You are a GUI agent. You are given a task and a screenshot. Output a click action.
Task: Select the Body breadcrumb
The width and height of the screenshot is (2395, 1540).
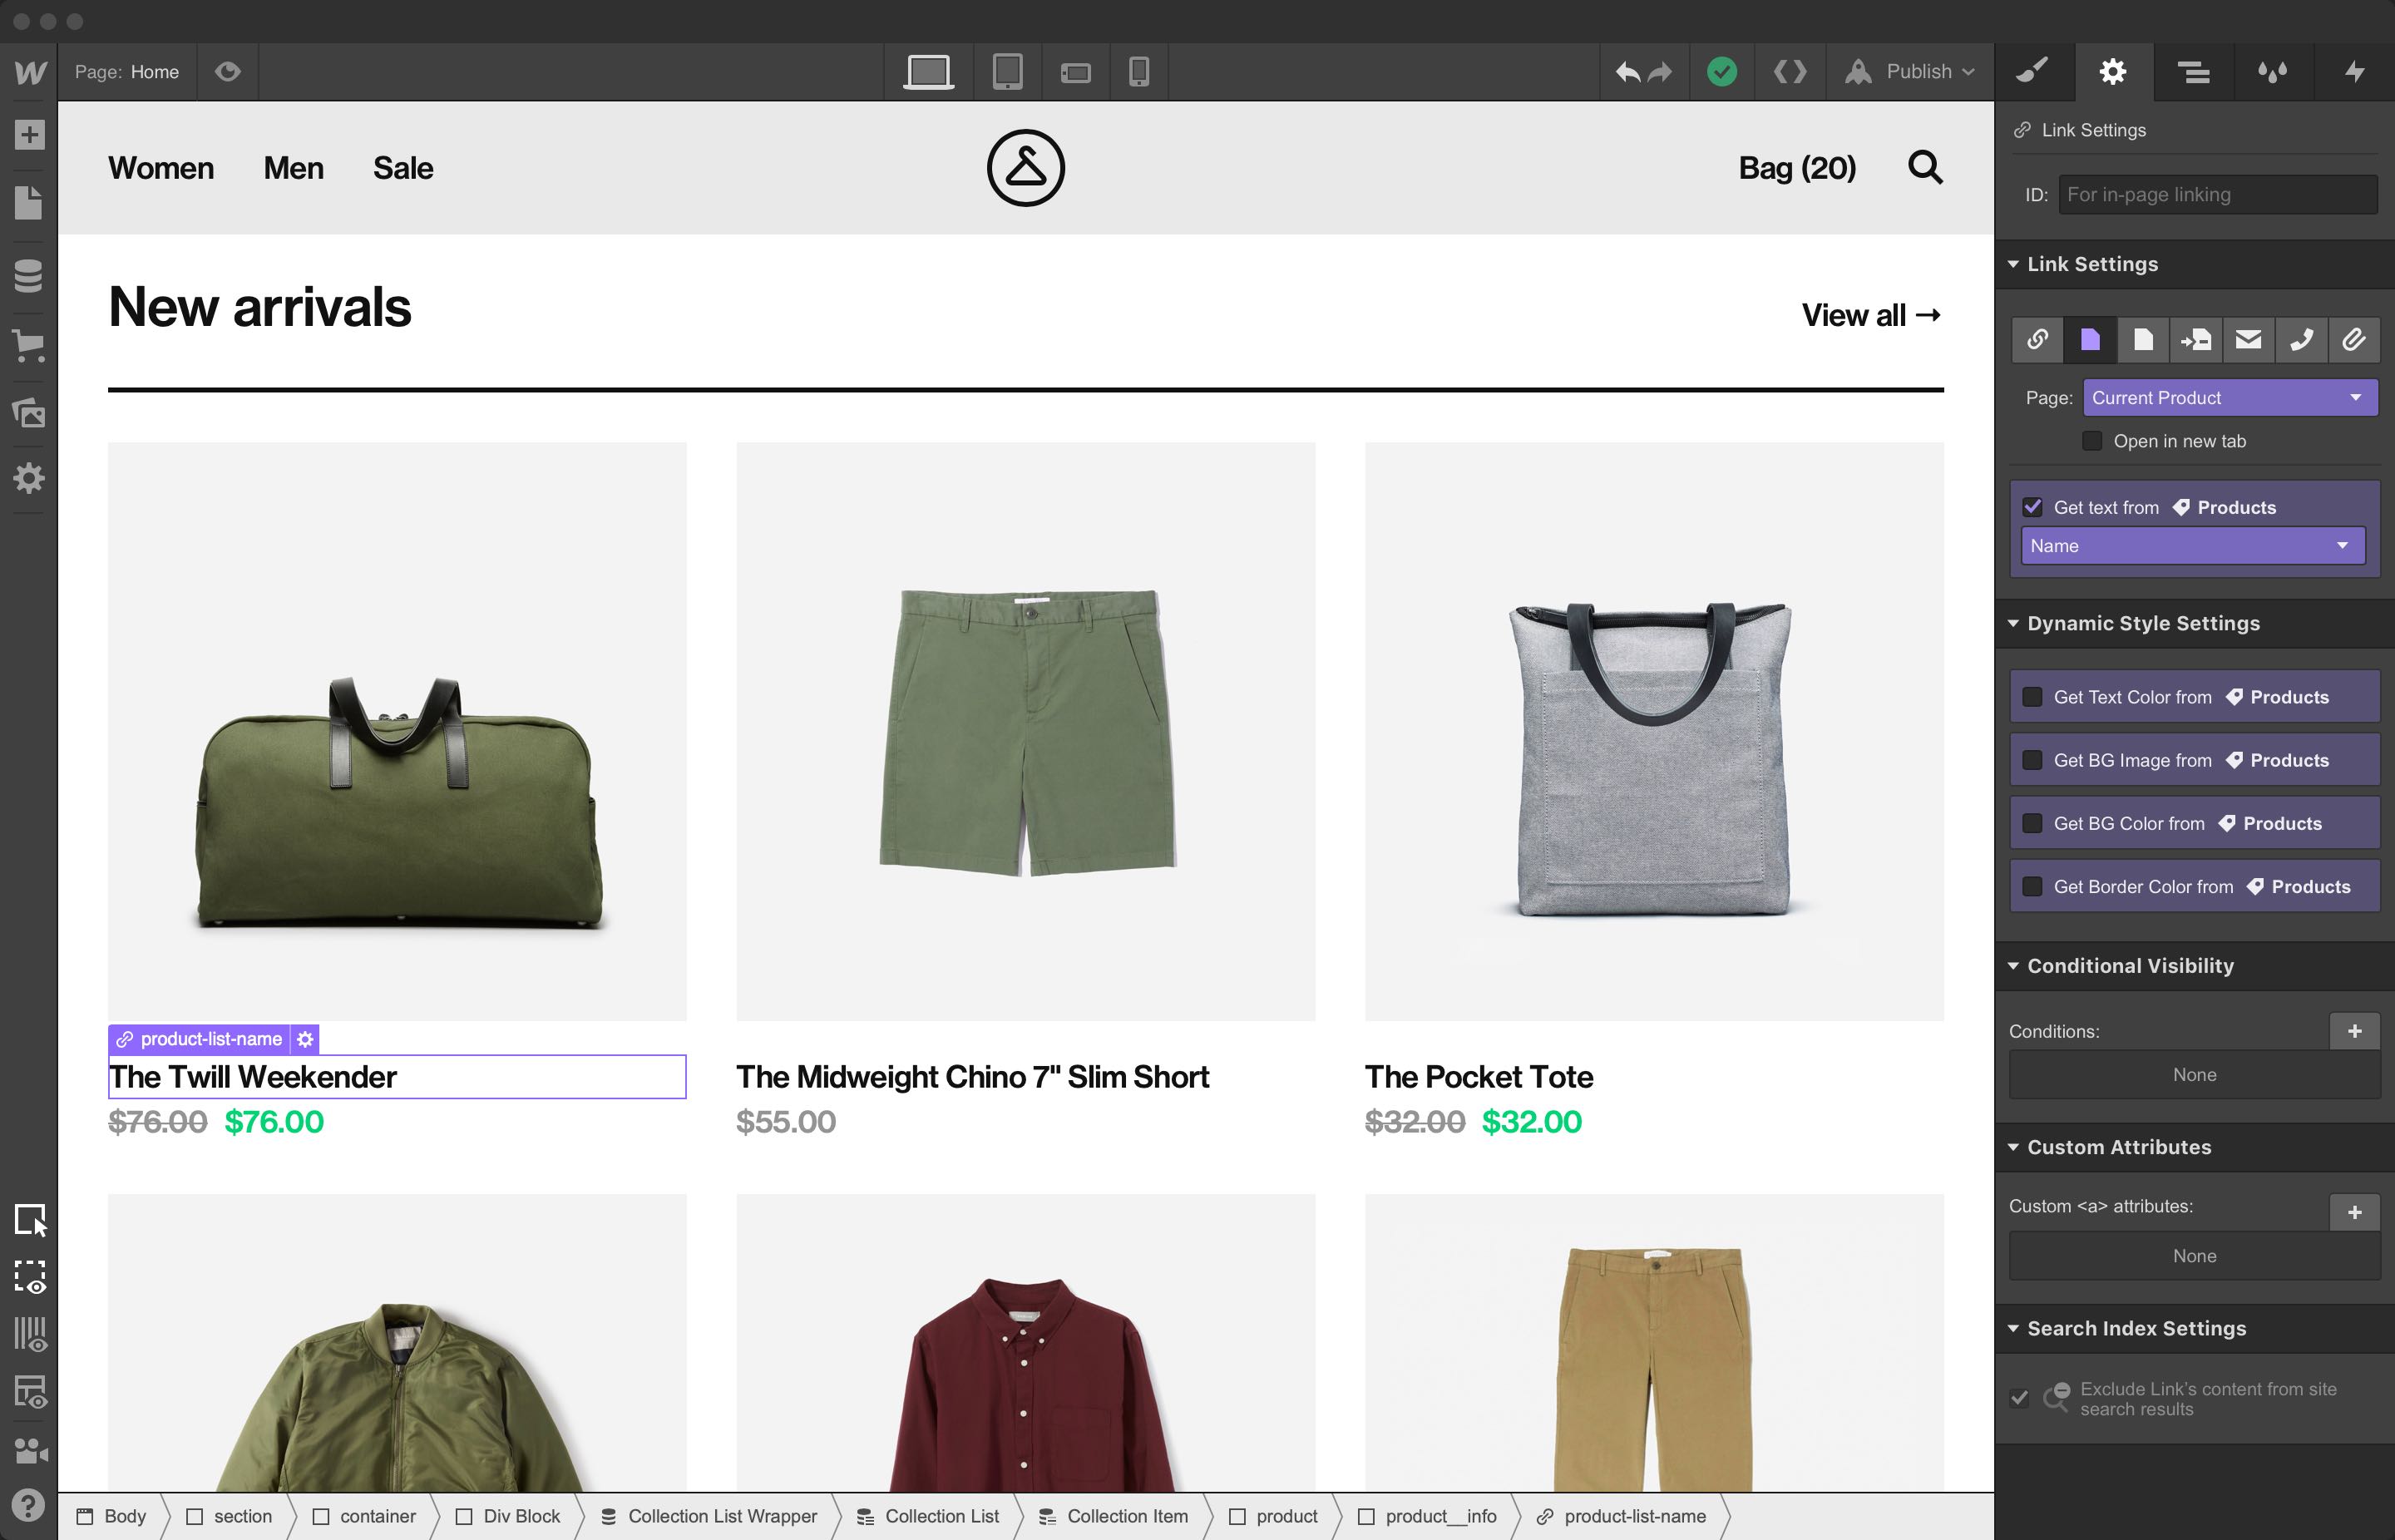click(x=112, y=1516)
